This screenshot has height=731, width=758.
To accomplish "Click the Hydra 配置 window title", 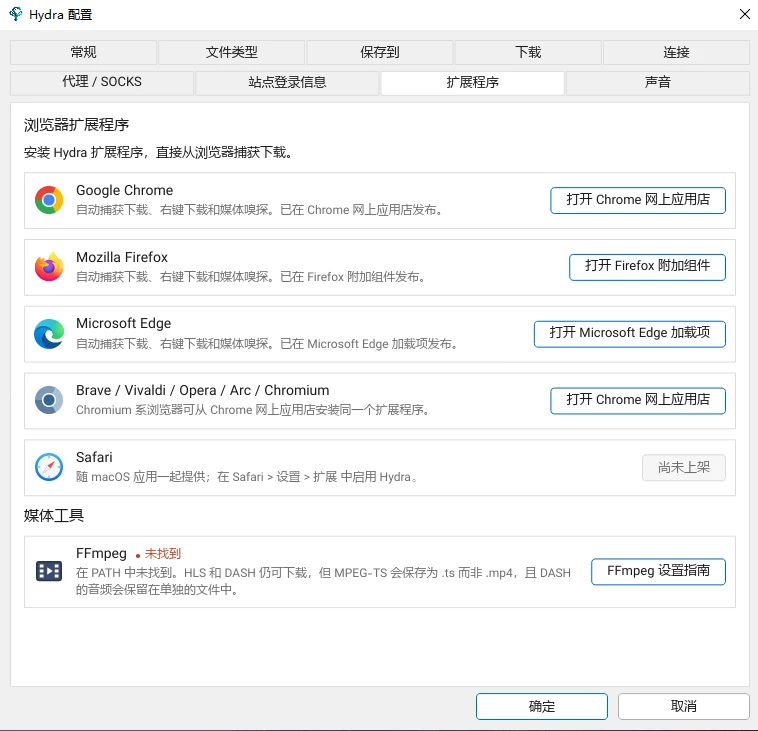I will [60, 15].
